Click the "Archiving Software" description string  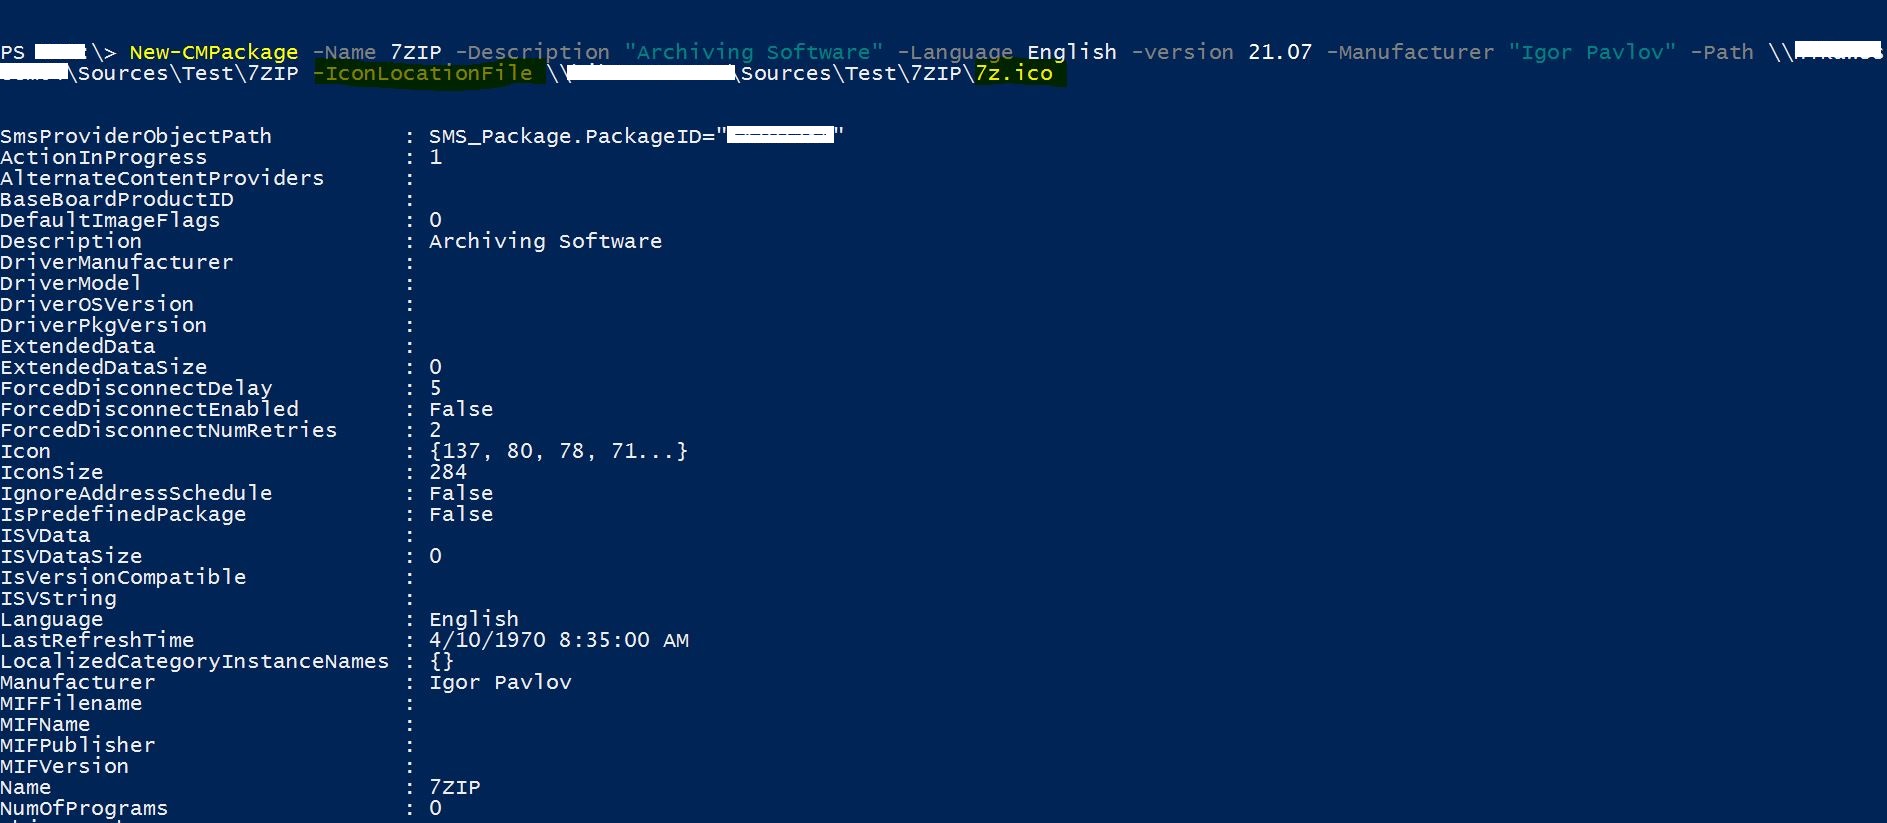pos(754,52)
